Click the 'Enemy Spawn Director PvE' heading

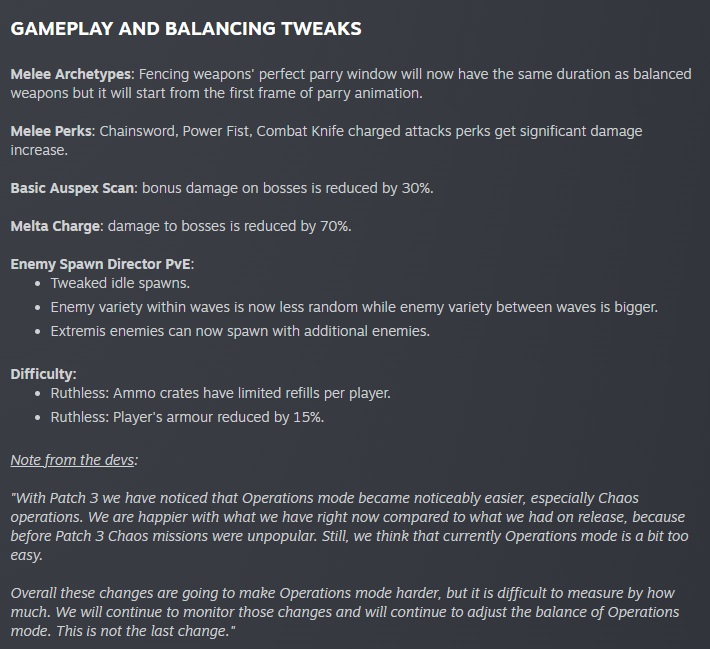pyautogui.click(x=101, y=264)
